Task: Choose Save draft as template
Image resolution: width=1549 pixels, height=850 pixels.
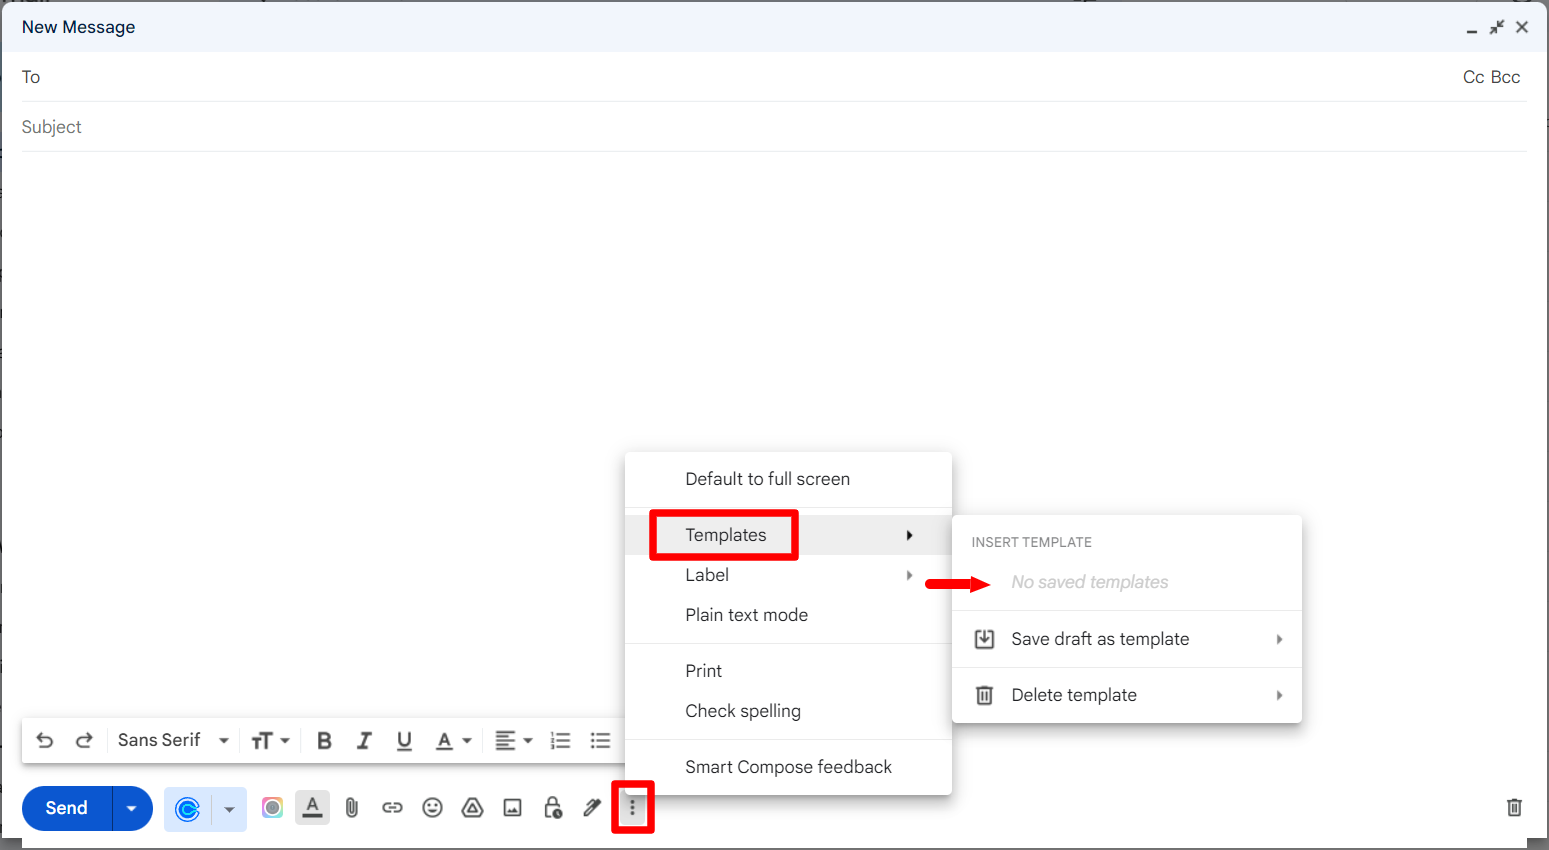Action: point(1127,639)
